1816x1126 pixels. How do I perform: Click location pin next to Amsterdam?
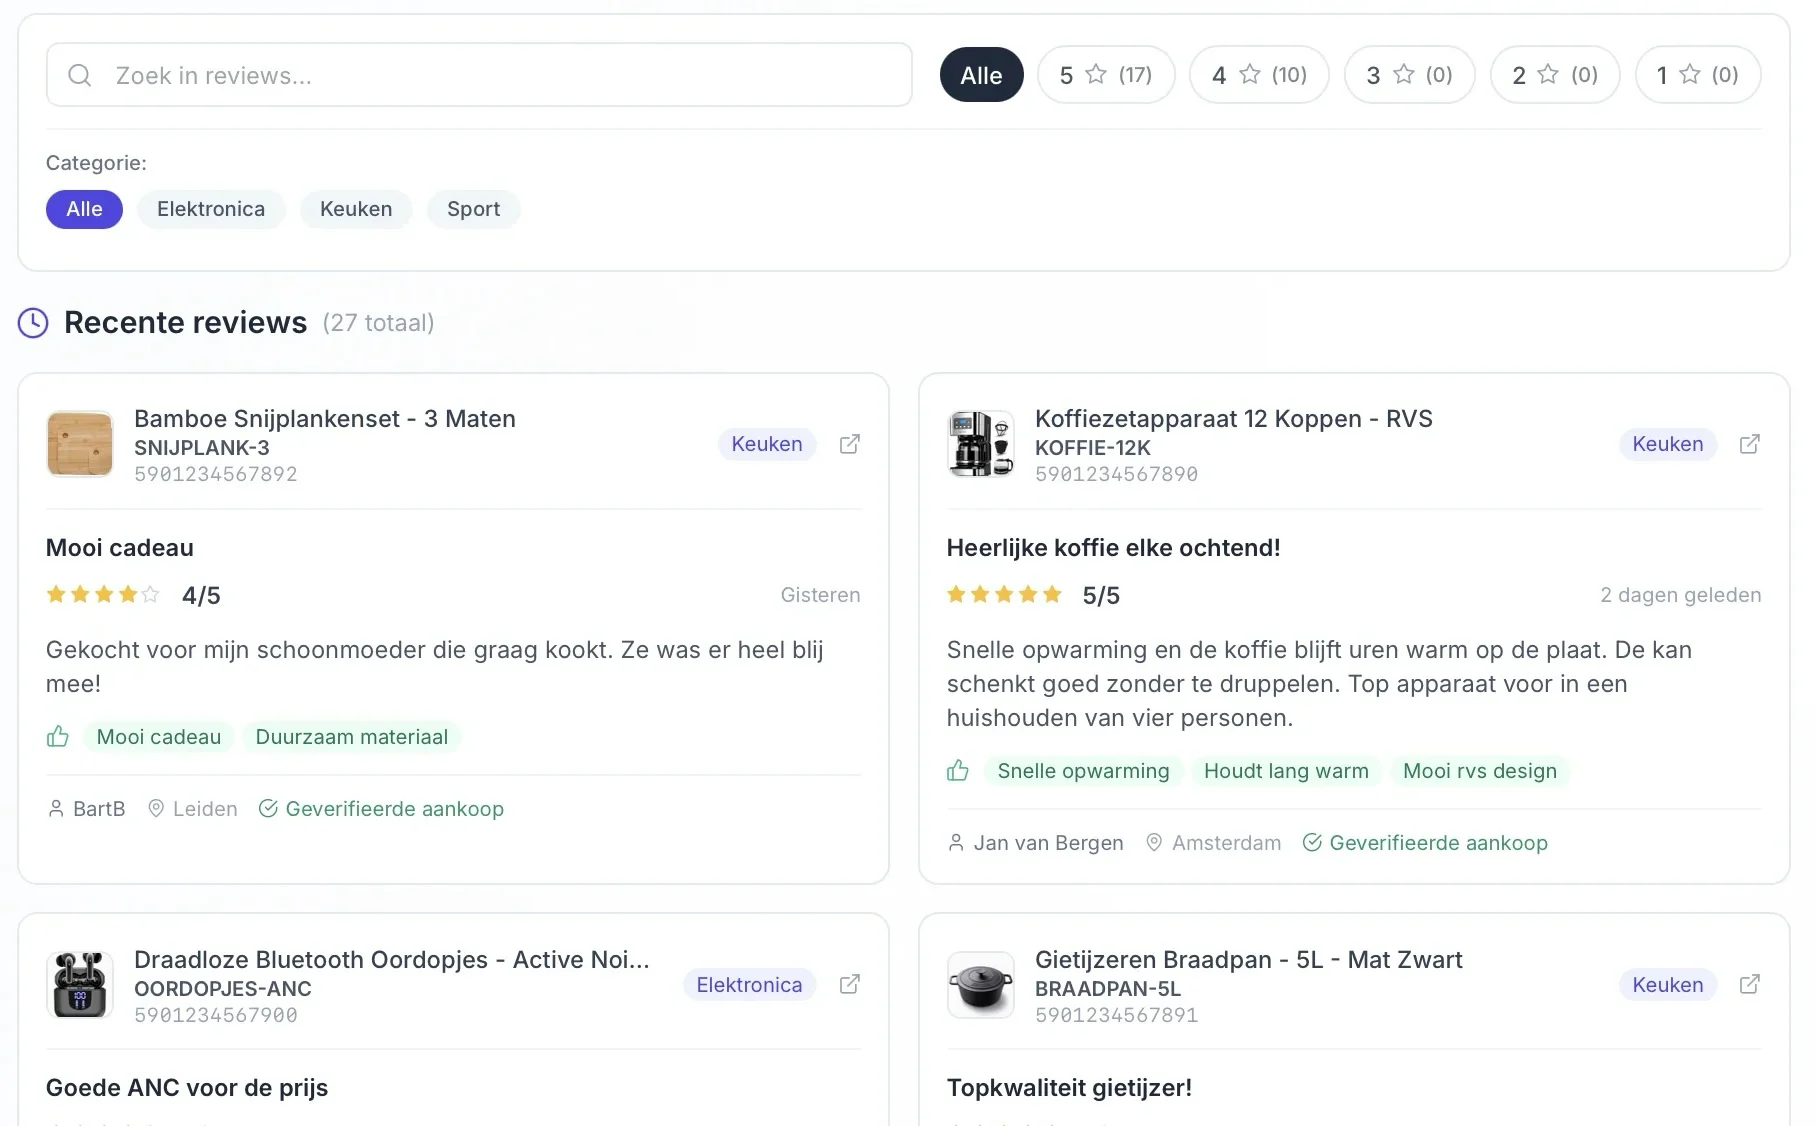point(1154,843)
